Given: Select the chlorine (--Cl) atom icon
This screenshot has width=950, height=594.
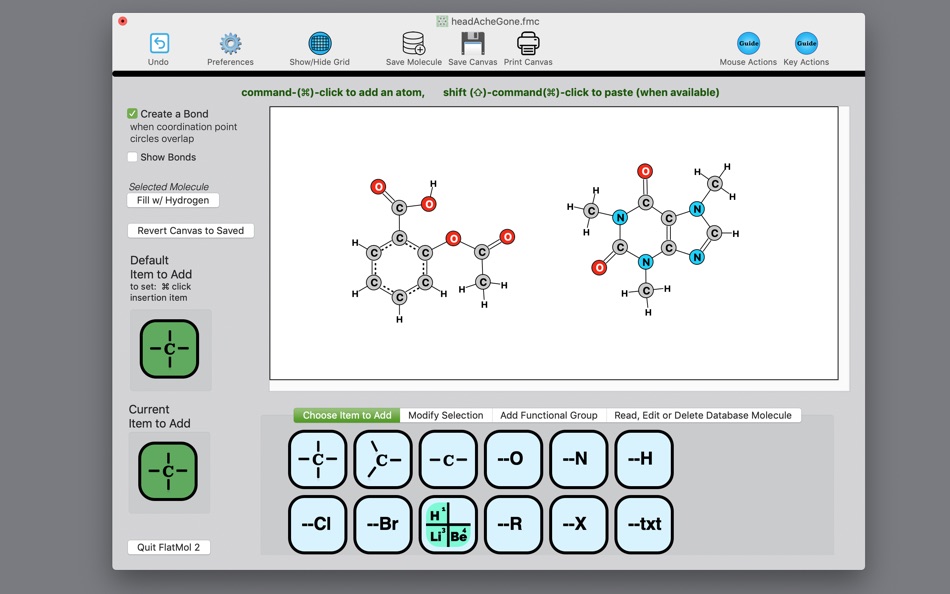Looking at the screenshot, I should click(x=317, y=524).
